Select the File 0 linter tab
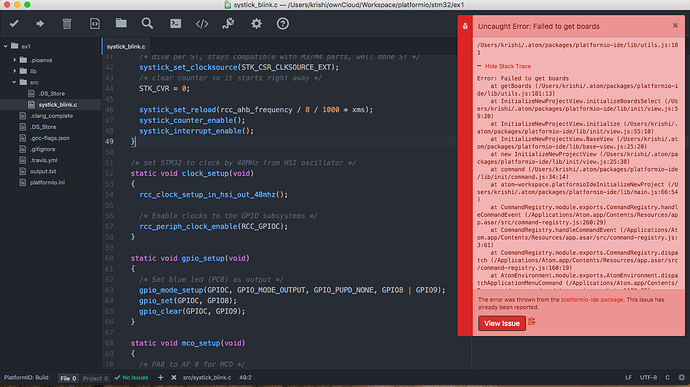 click(x=68, y=378)
